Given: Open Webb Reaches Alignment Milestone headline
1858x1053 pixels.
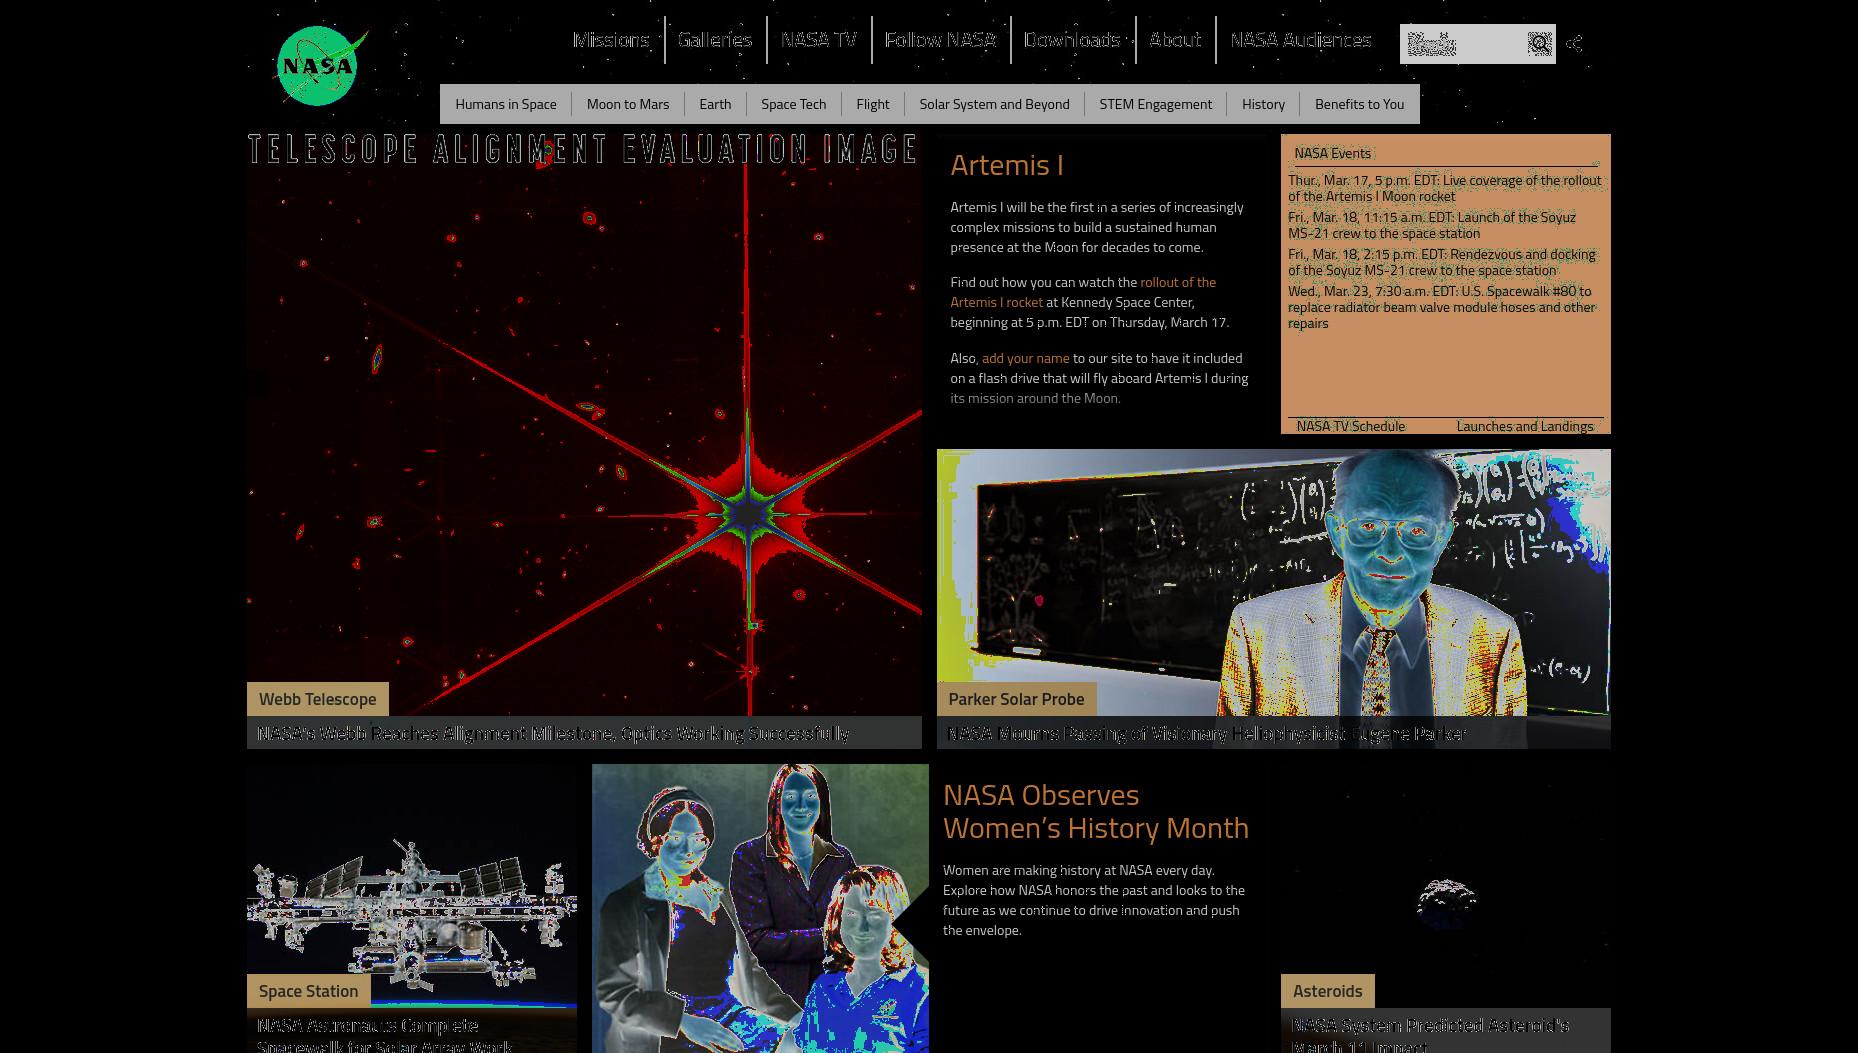Looking at the screenshot, I should click(554, 733).
